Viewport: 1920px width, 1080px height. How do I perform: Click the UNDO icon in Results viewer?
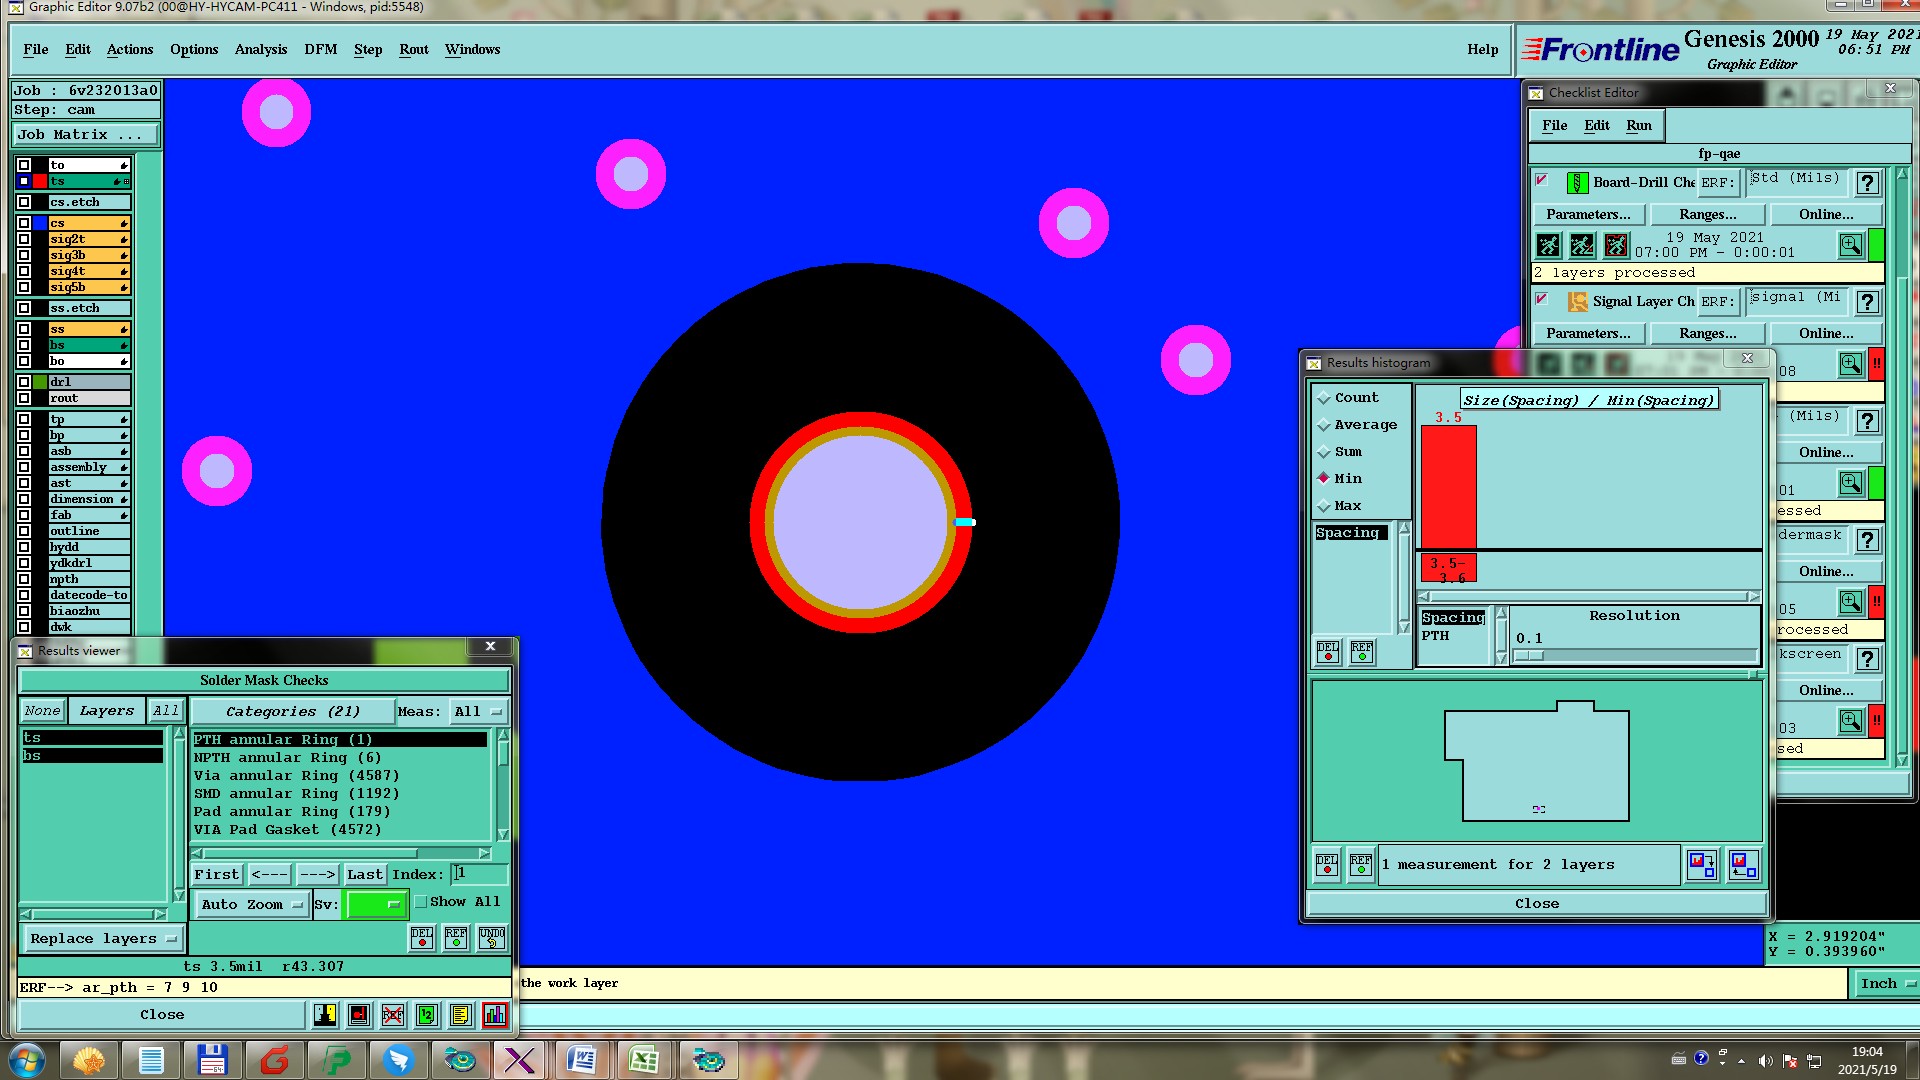coord(491,937)
